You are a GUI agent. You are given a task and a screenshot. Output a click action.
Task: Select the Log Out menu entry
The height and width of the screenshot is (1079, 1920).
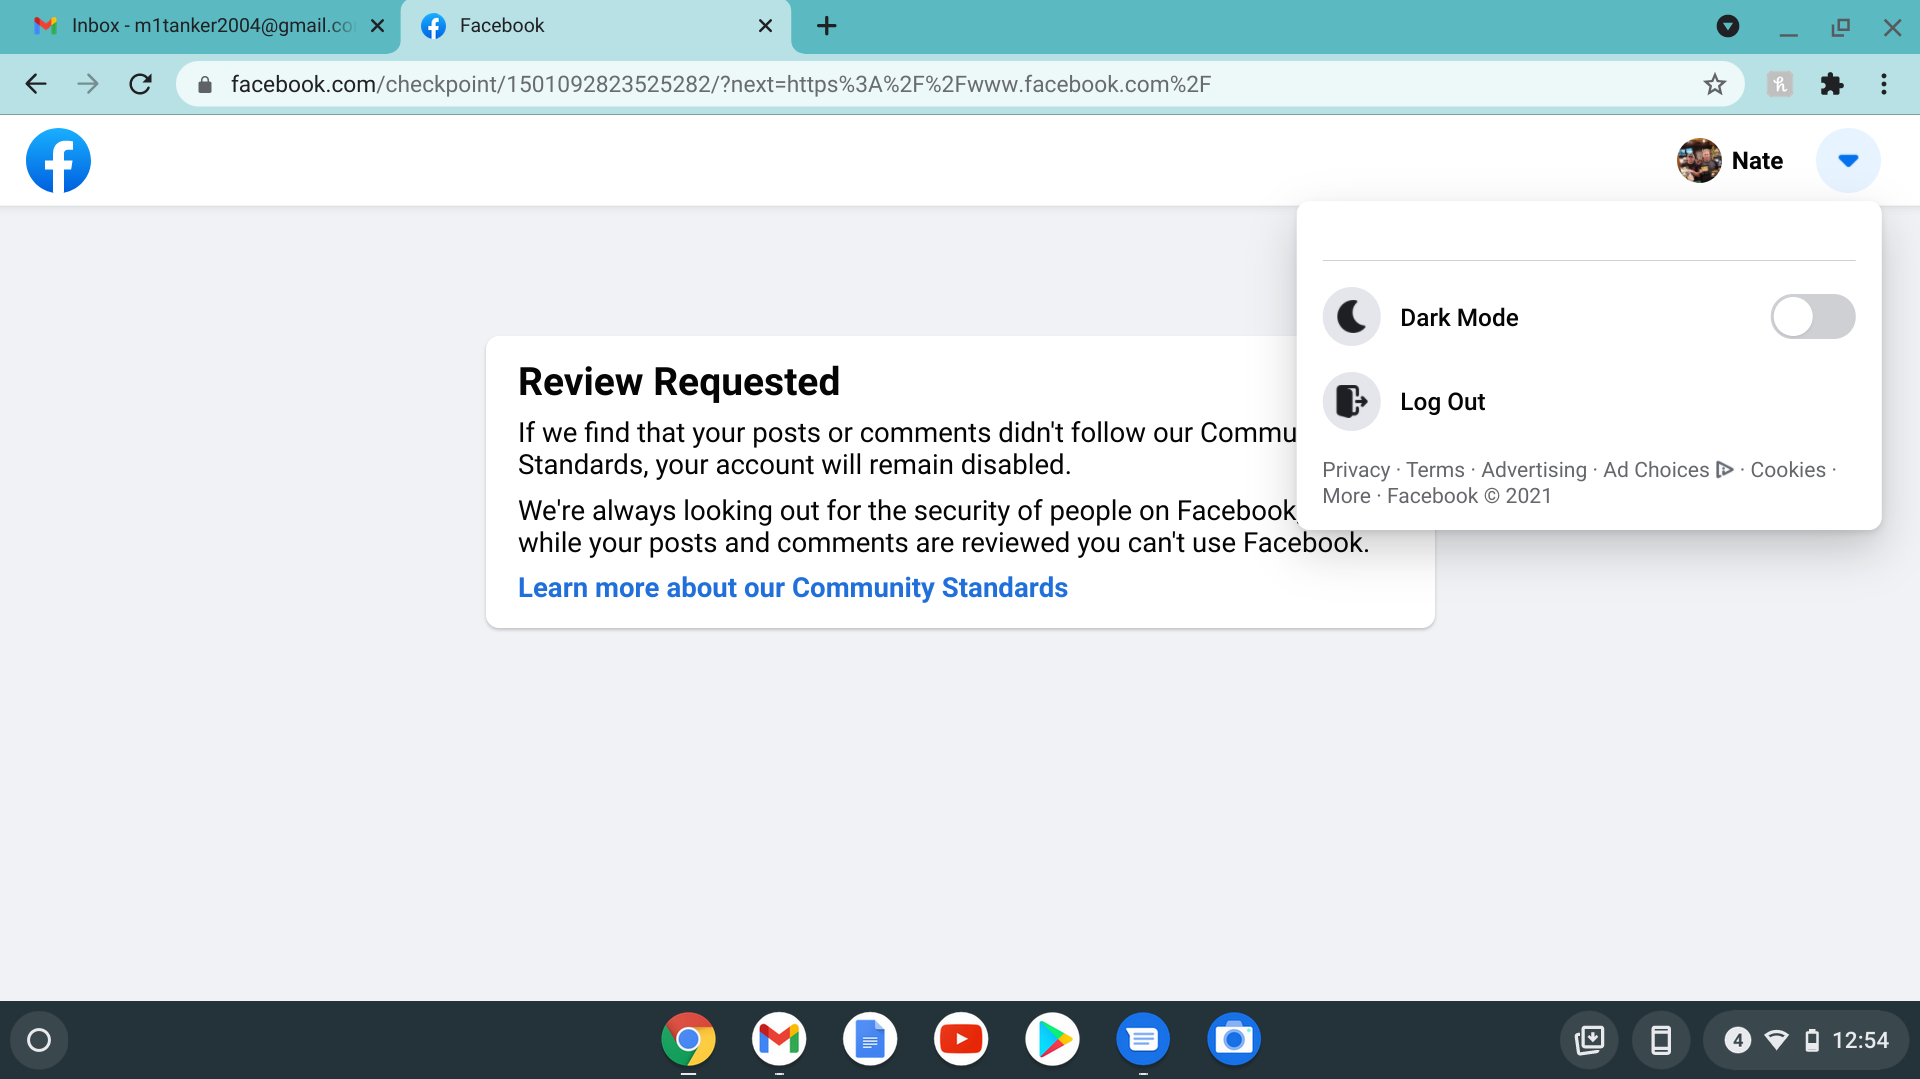(1442, 402)
